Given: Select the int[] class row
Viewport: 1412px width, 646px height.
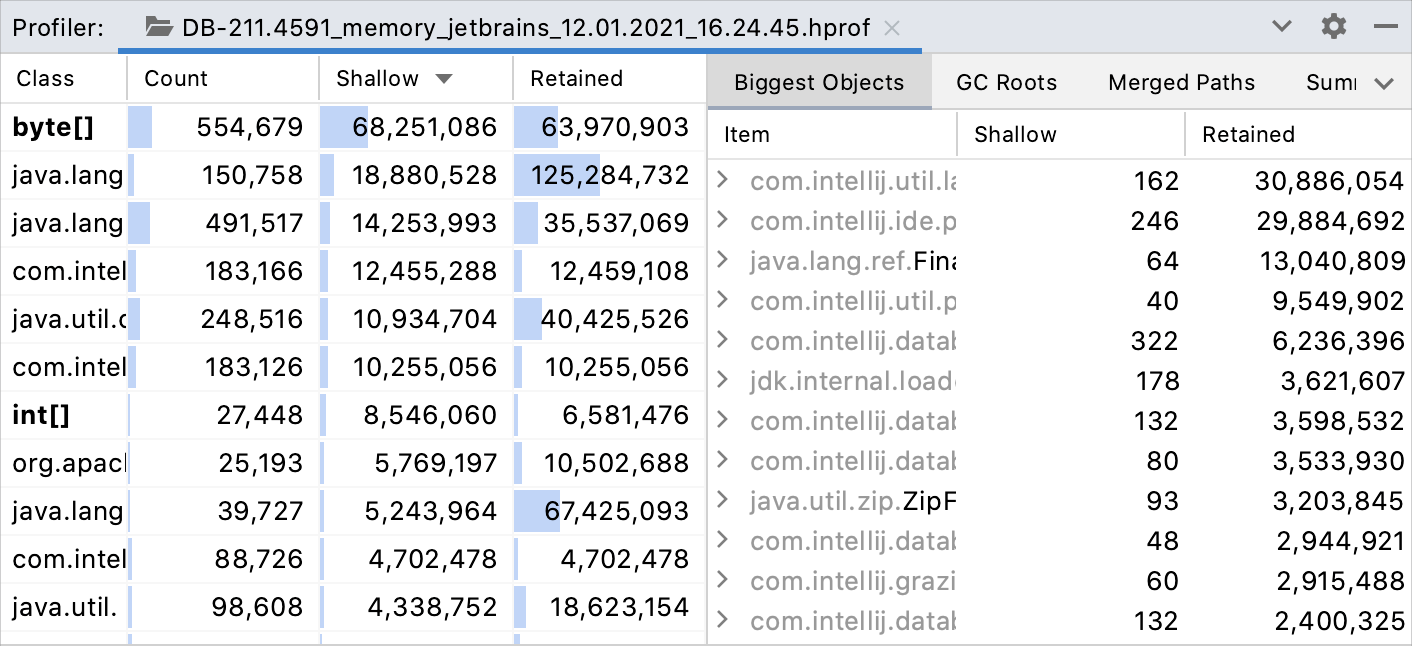Looking at the screenshot, I should click(41, 415).
